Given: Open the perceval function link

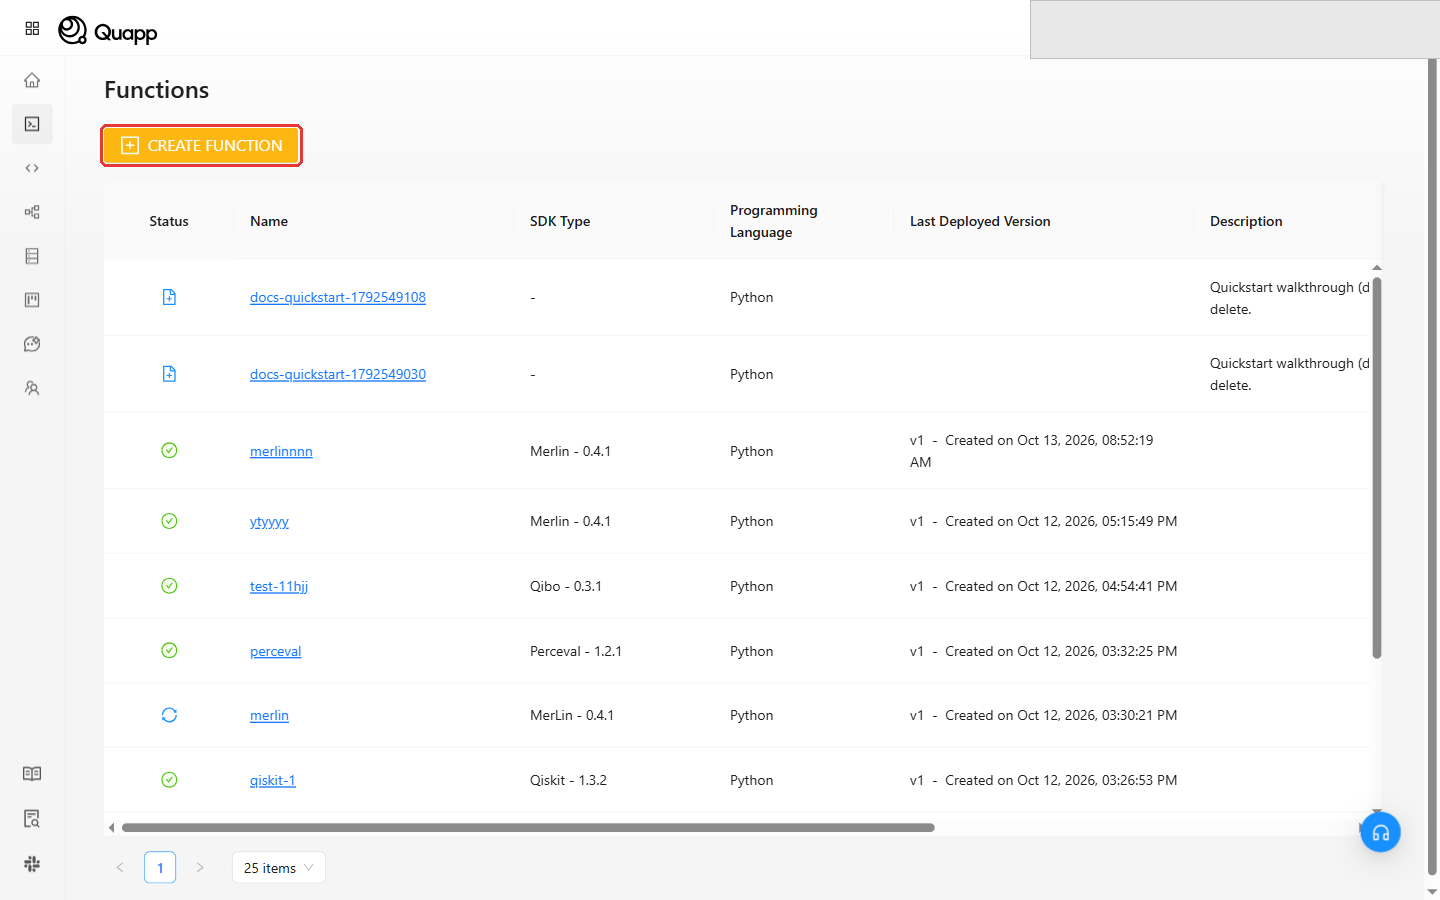Looking at the screenshot, I should click(x=275, y=651).
